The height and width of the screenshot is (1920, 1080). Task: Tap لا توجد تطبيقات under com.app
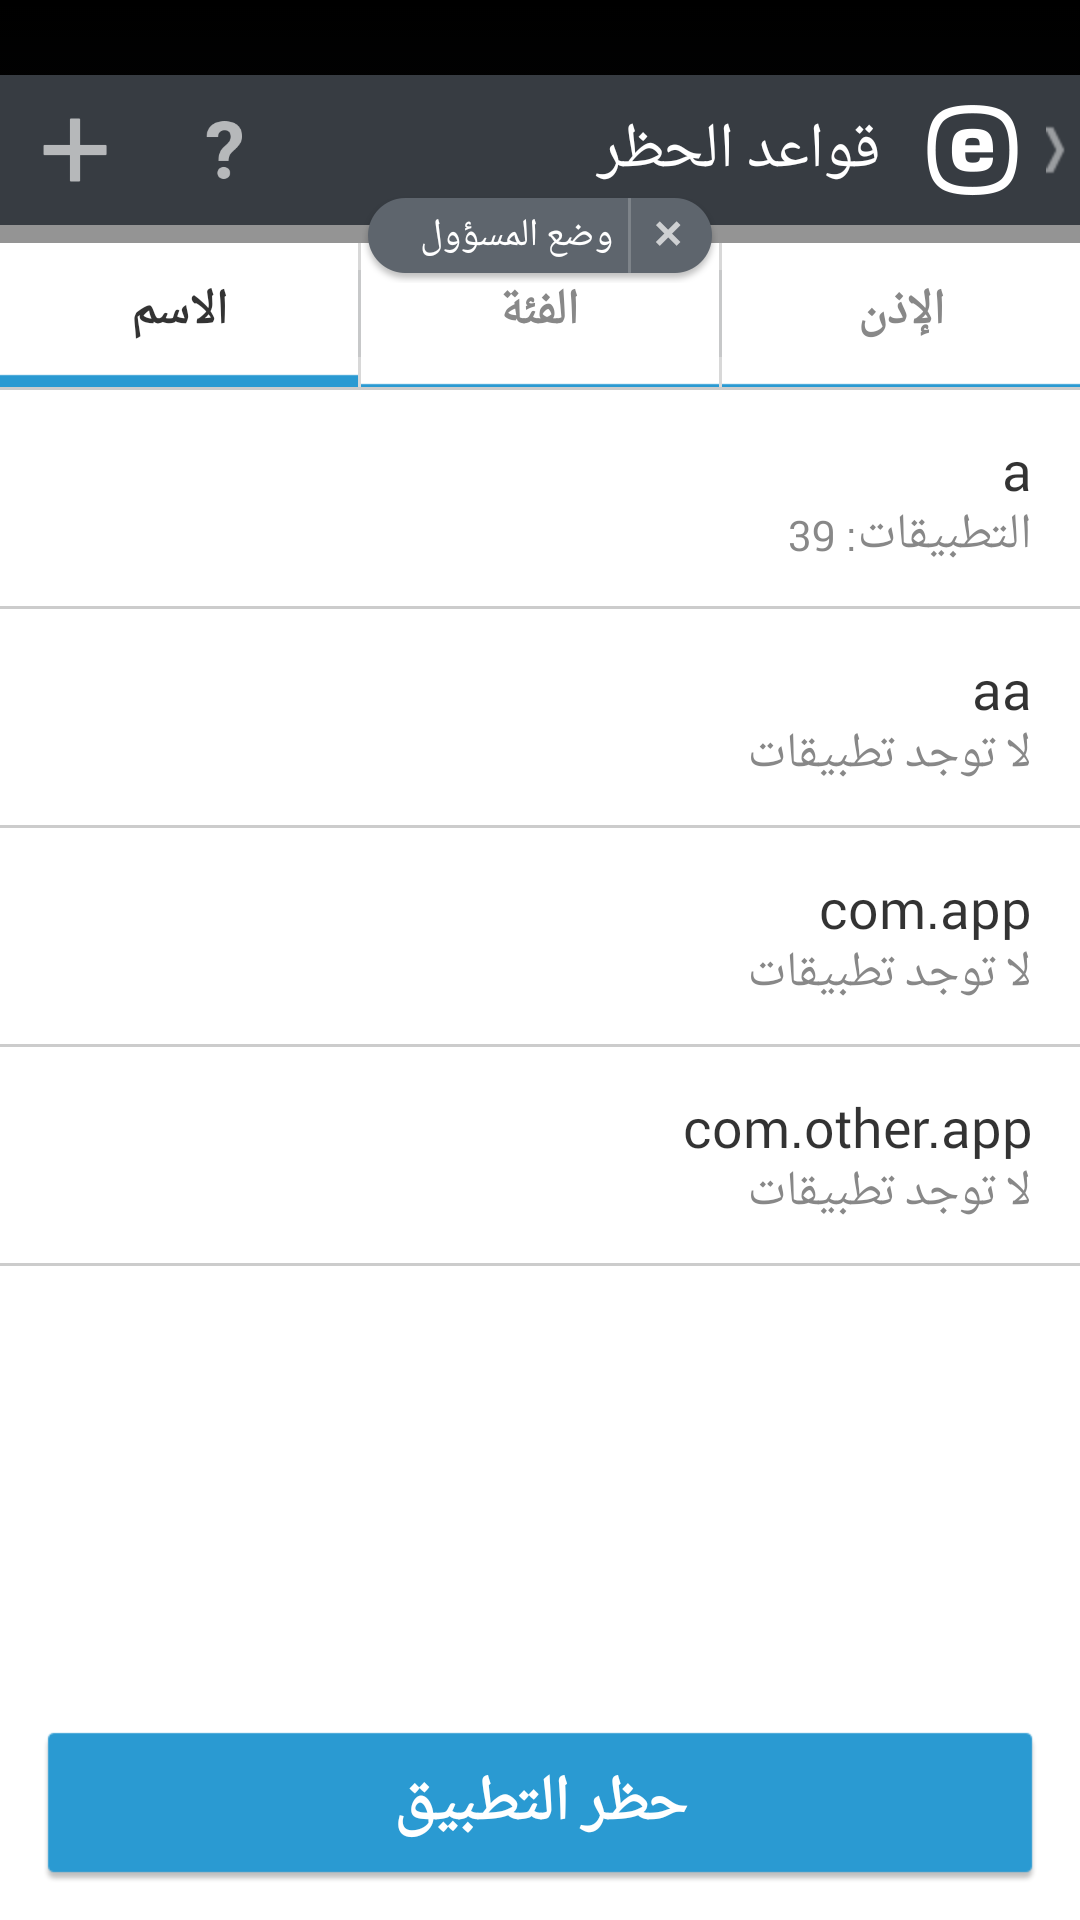click(x=889, y=972)
